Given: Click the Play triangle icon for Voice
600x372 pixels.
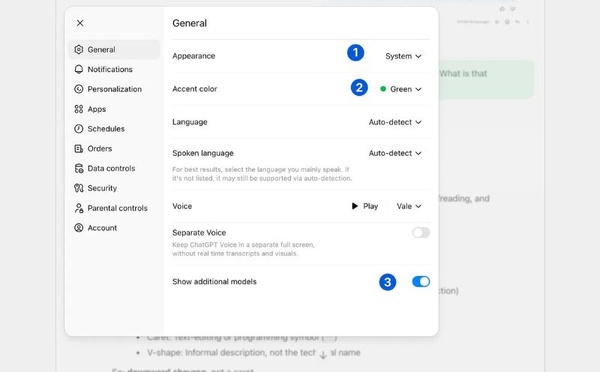Looking at the screenshot, I should pyautogui.click(x=355, y=206).
